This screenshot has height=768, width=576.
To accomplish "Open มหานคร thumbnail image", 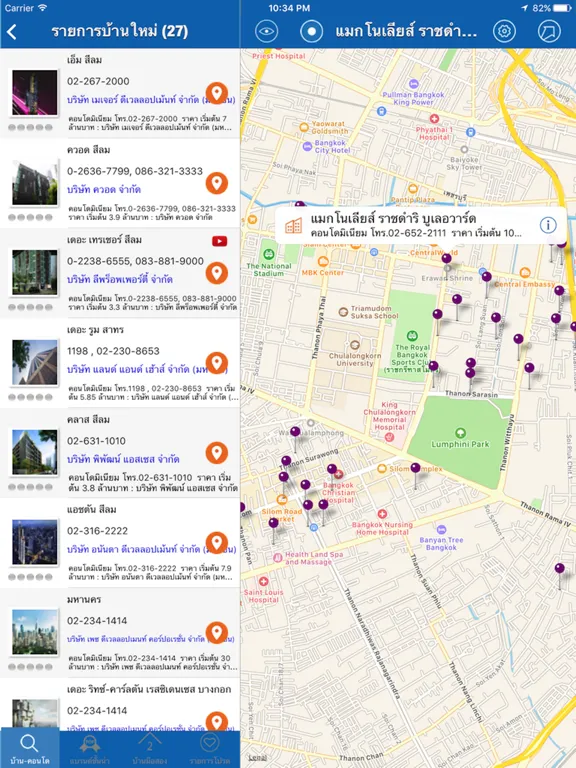I will [35, 632].
